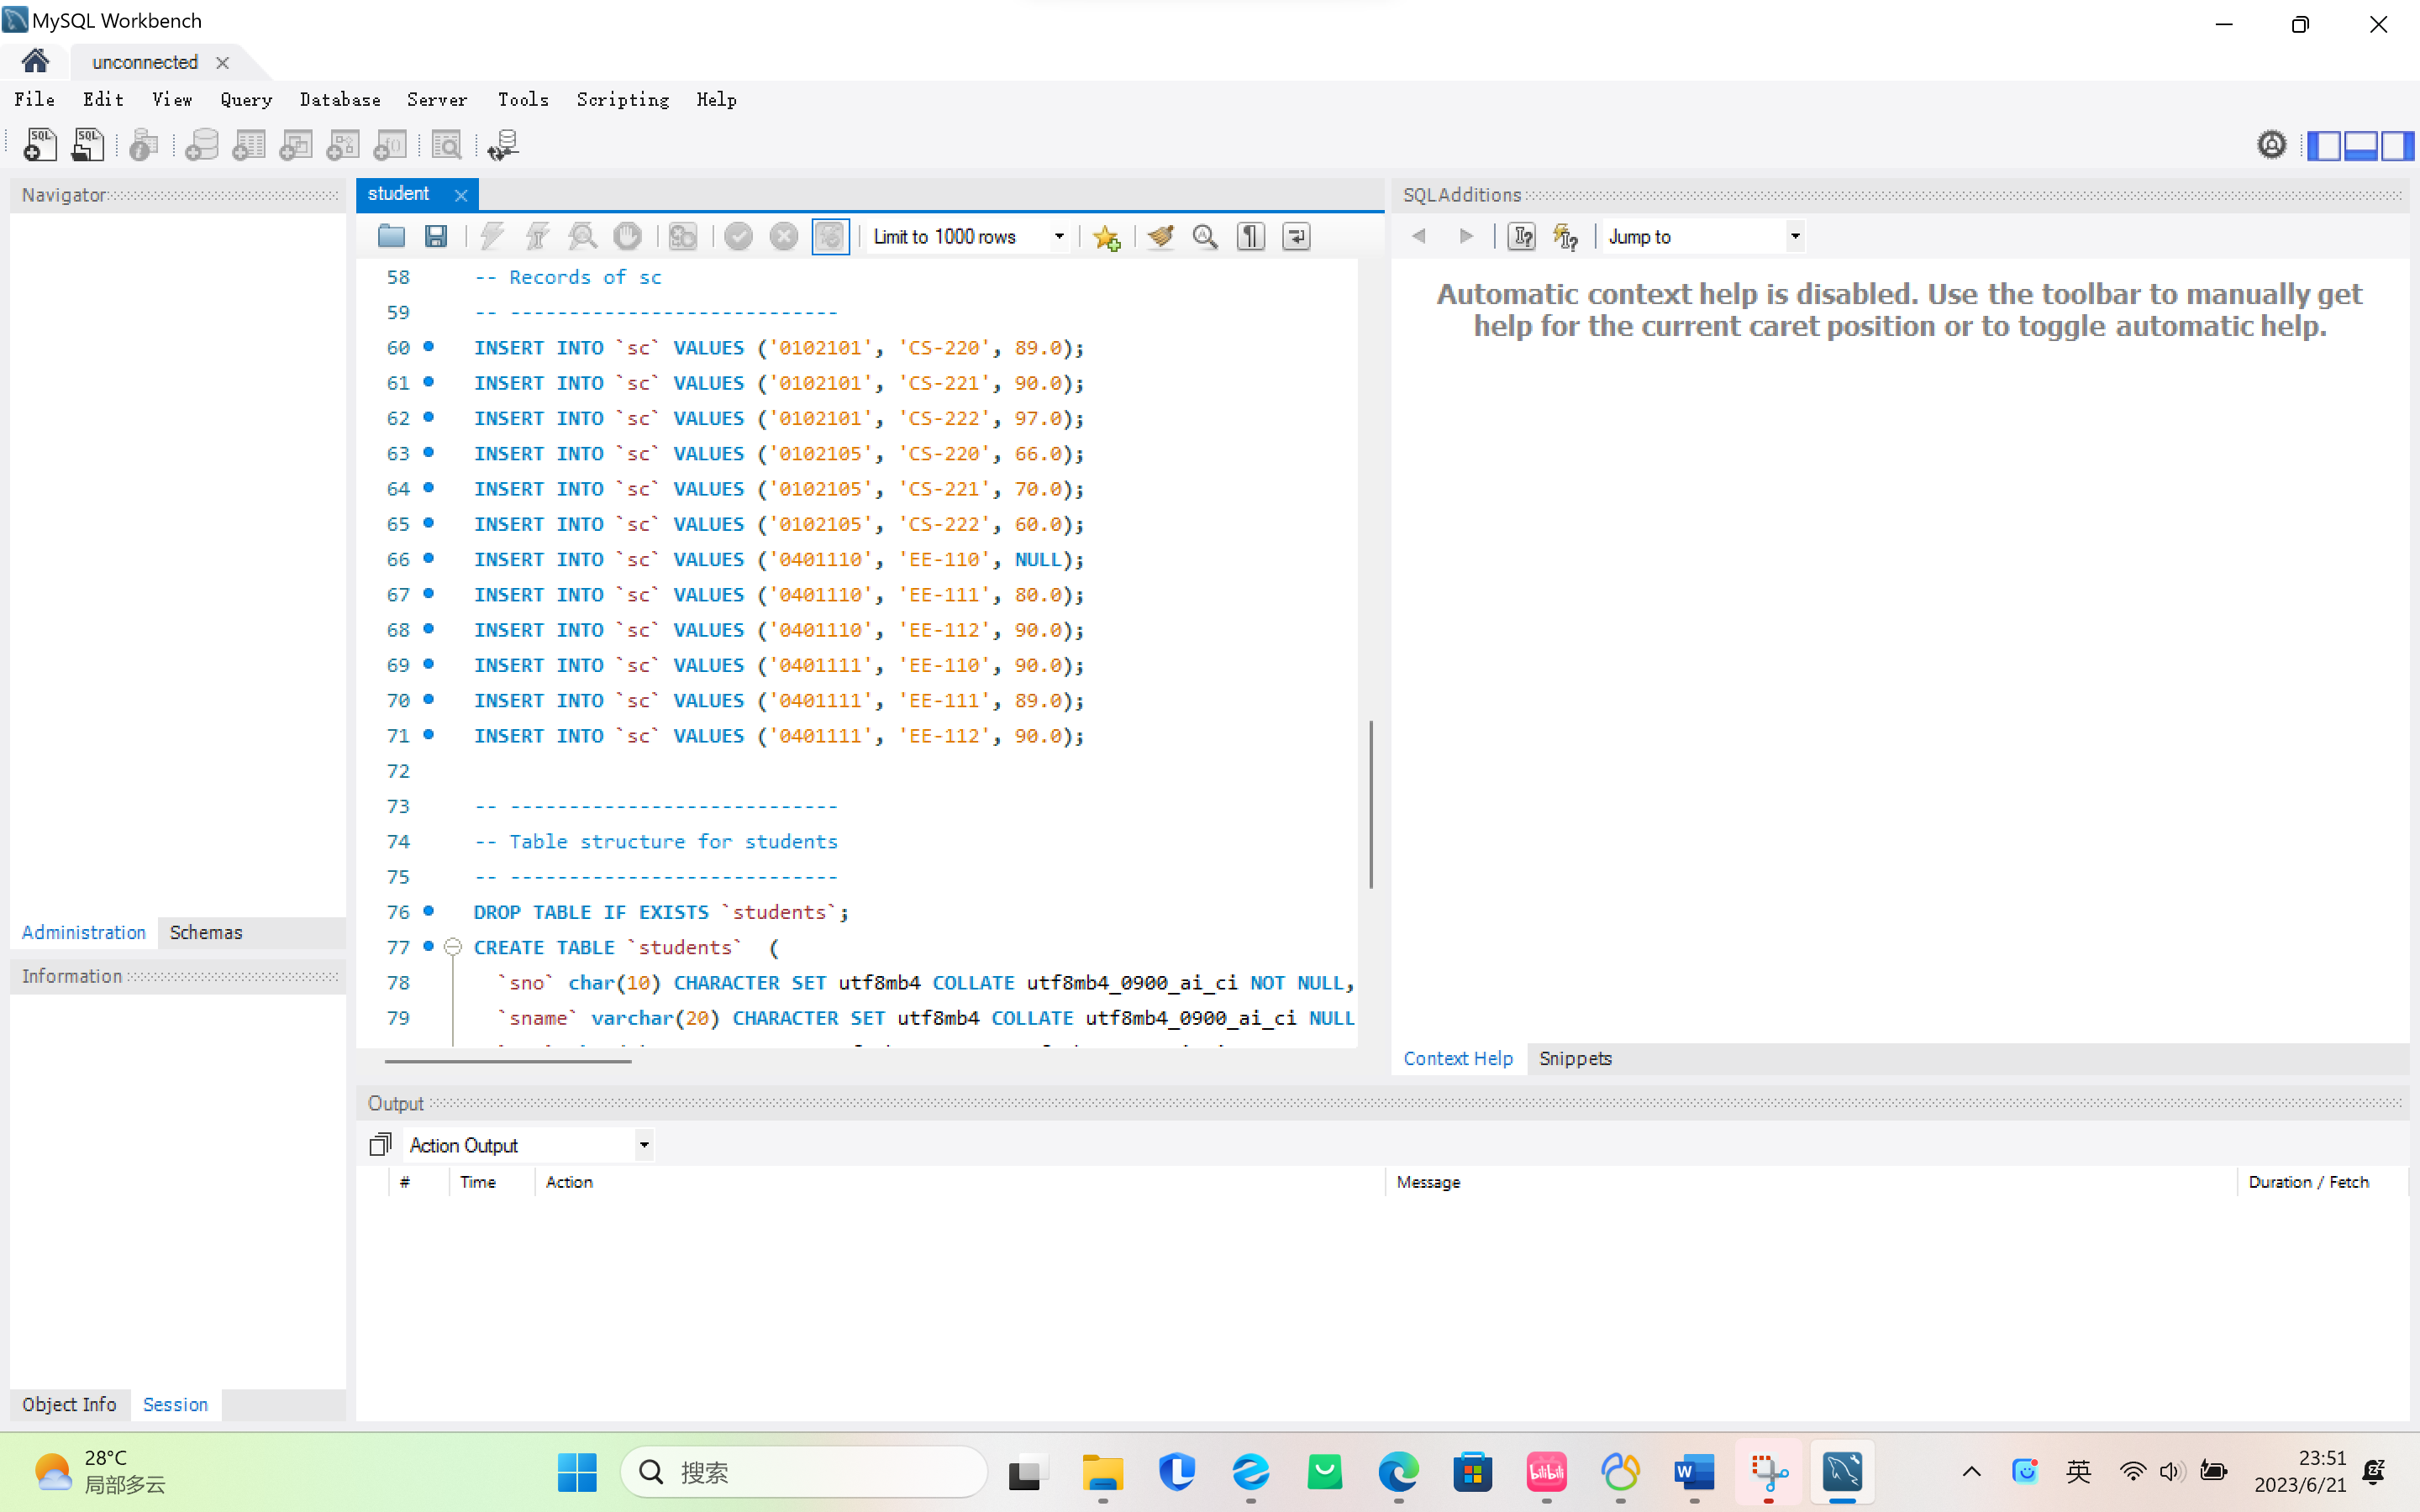Open the Scripting menu
2420x1512 pixels.
pos(622,99)
